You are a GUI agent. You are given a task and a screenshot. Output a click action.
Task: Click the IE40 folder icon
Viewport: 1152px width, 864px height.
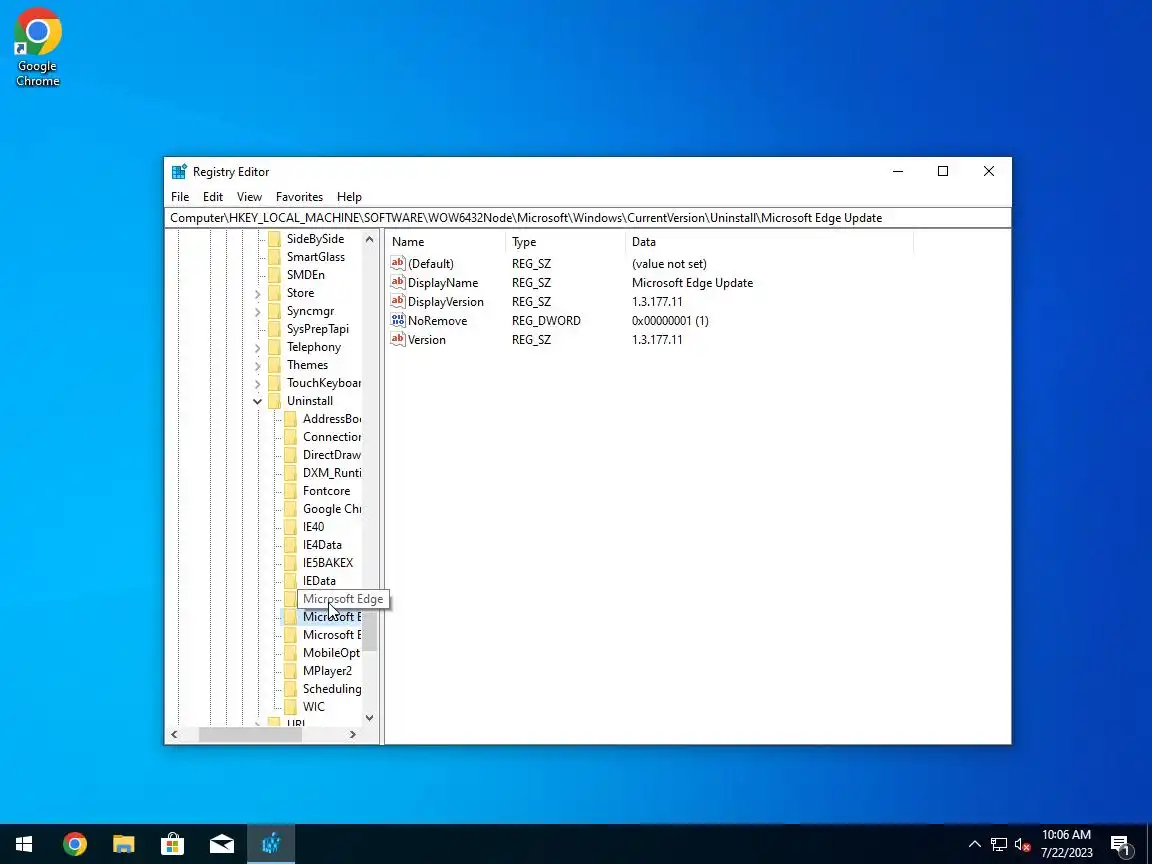pos(290,527)
